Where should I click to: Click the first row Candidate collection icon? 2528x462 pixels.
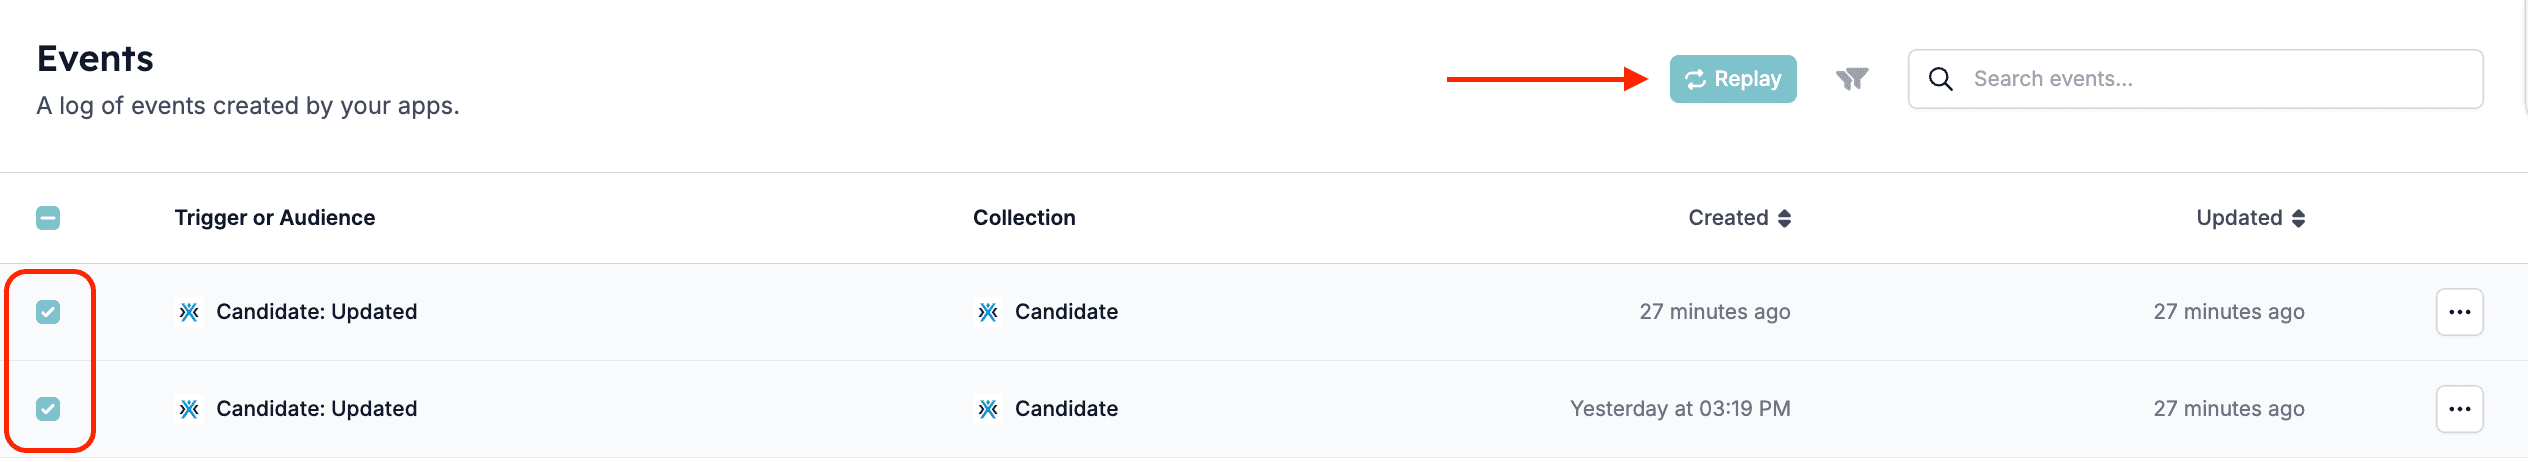pos(988,312)
